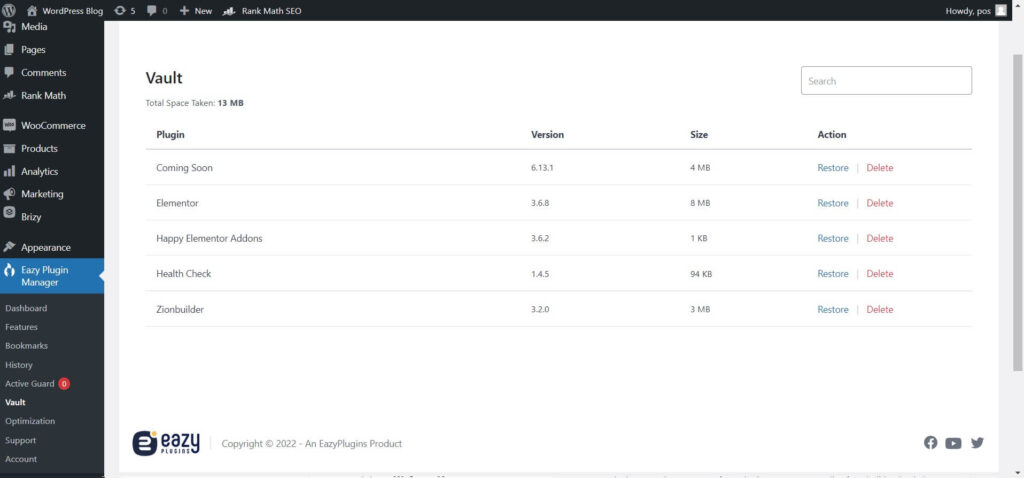Restore the Health Check plugin

833,274
